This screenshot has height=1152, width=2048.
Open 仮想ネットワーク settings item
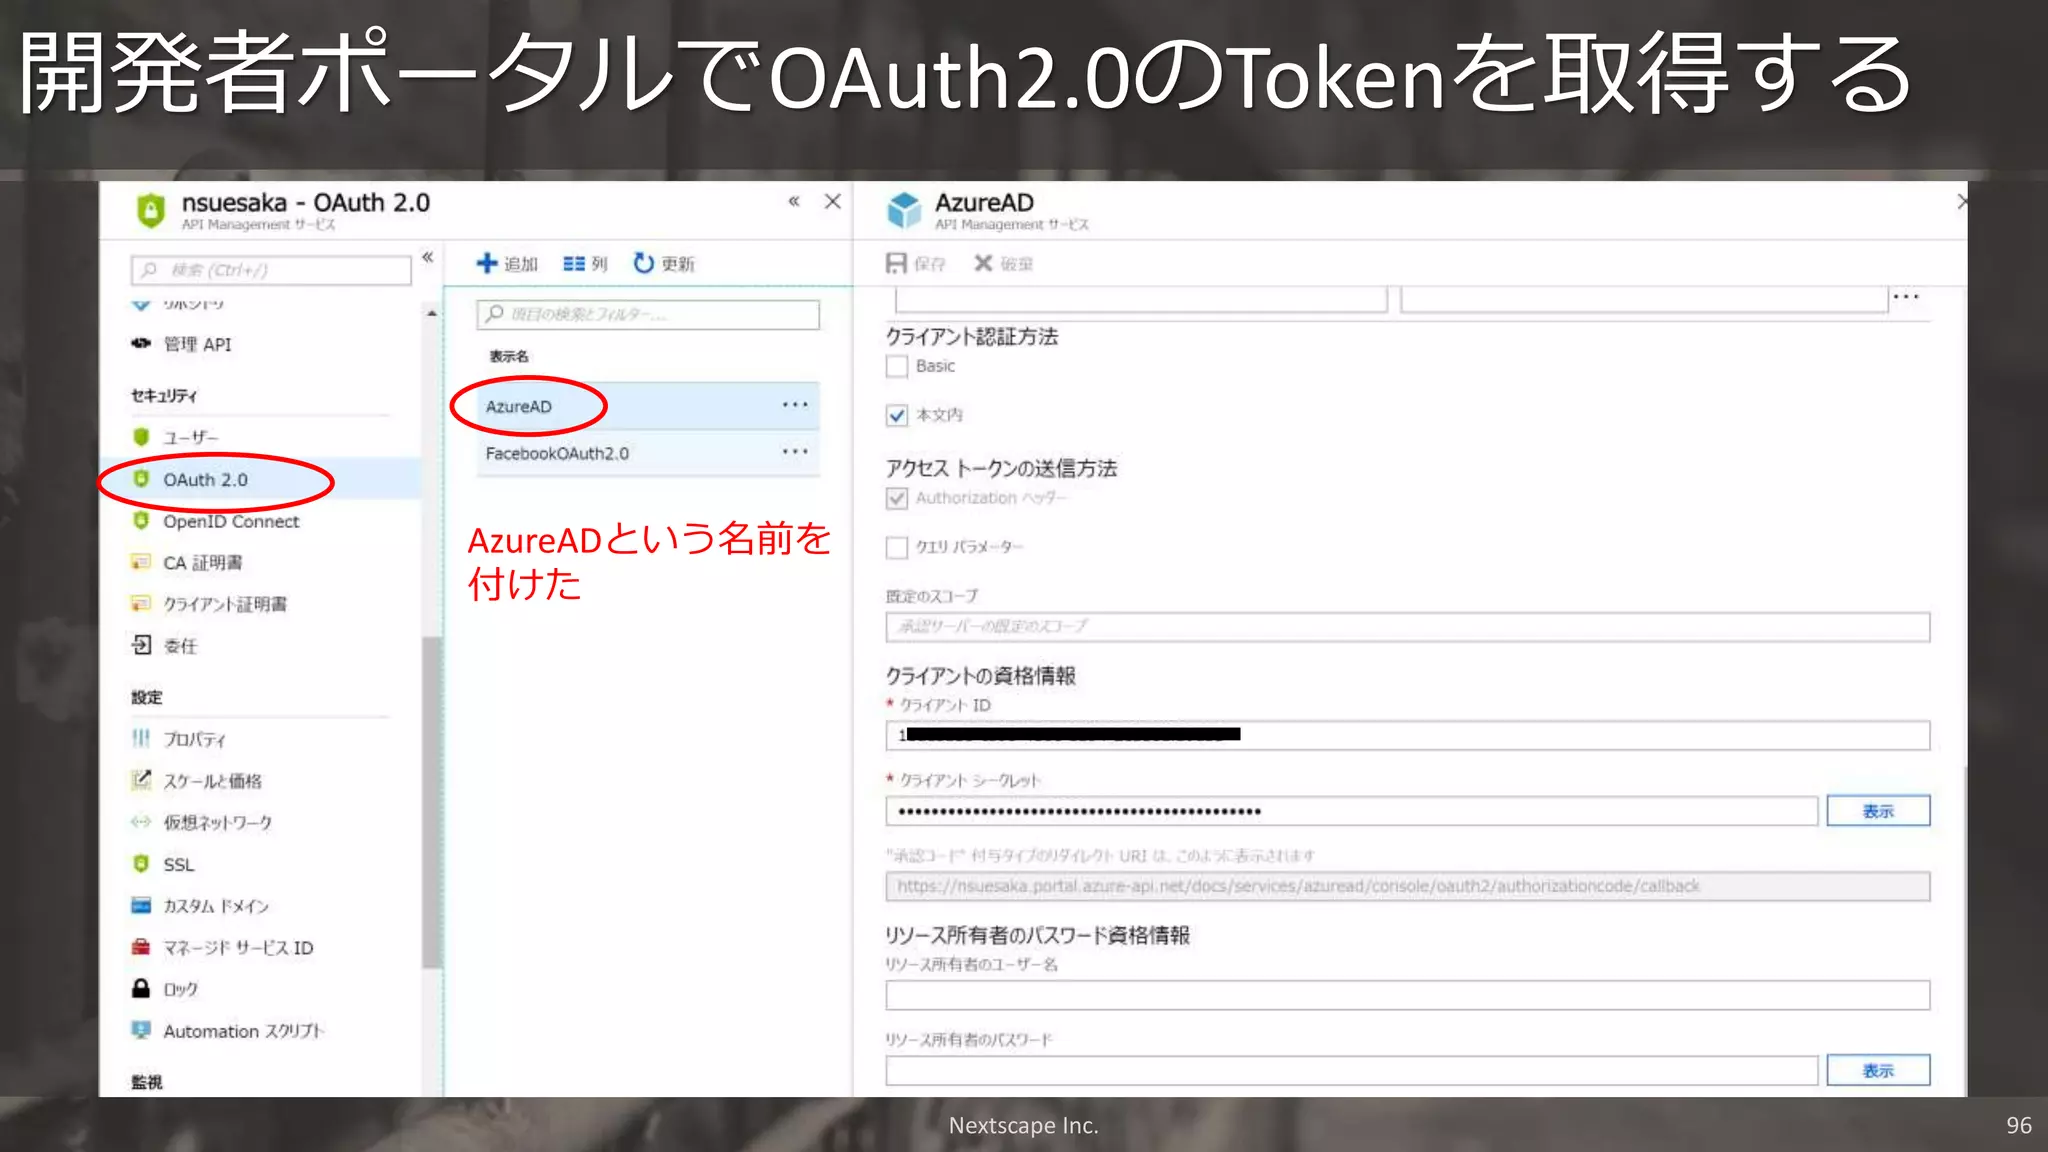pos(217,822)
